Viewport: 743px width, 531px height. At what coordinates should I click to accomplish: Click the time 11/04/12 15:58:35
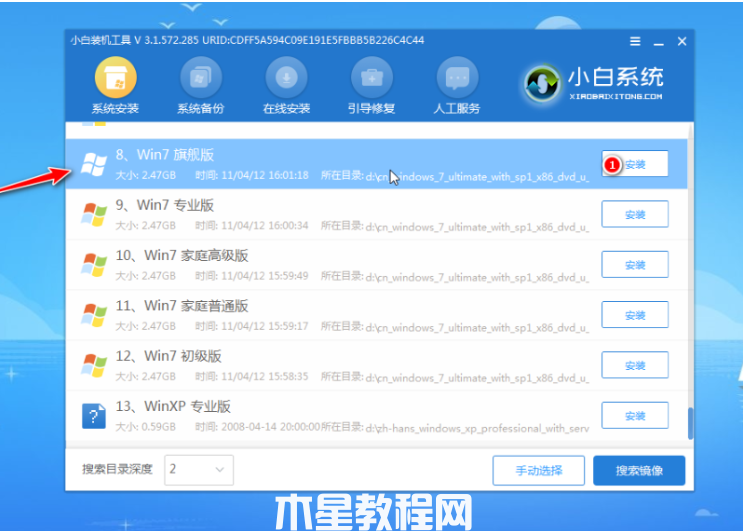[265, 377]
